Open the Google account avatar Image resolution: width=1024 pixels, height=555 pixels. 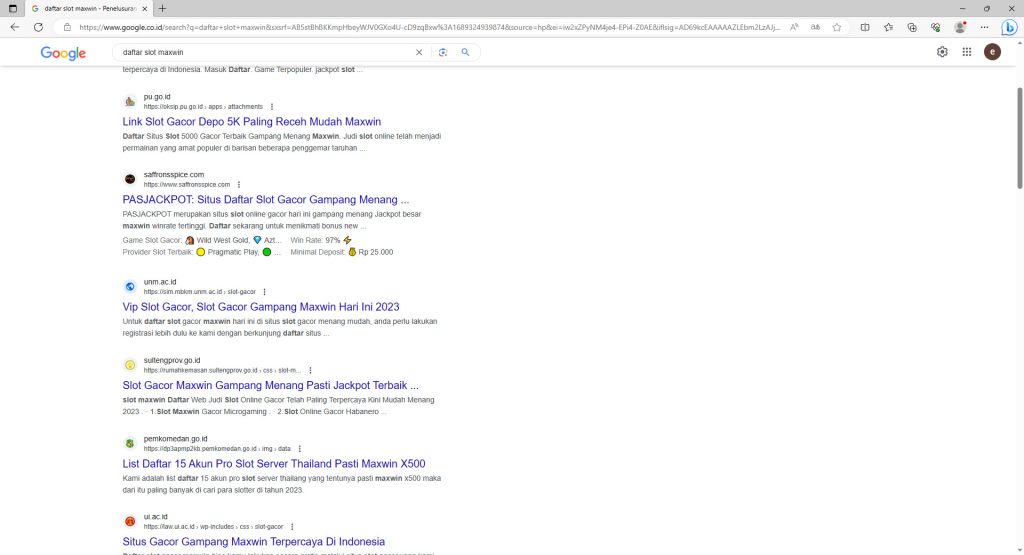click(x=992, y=52)
